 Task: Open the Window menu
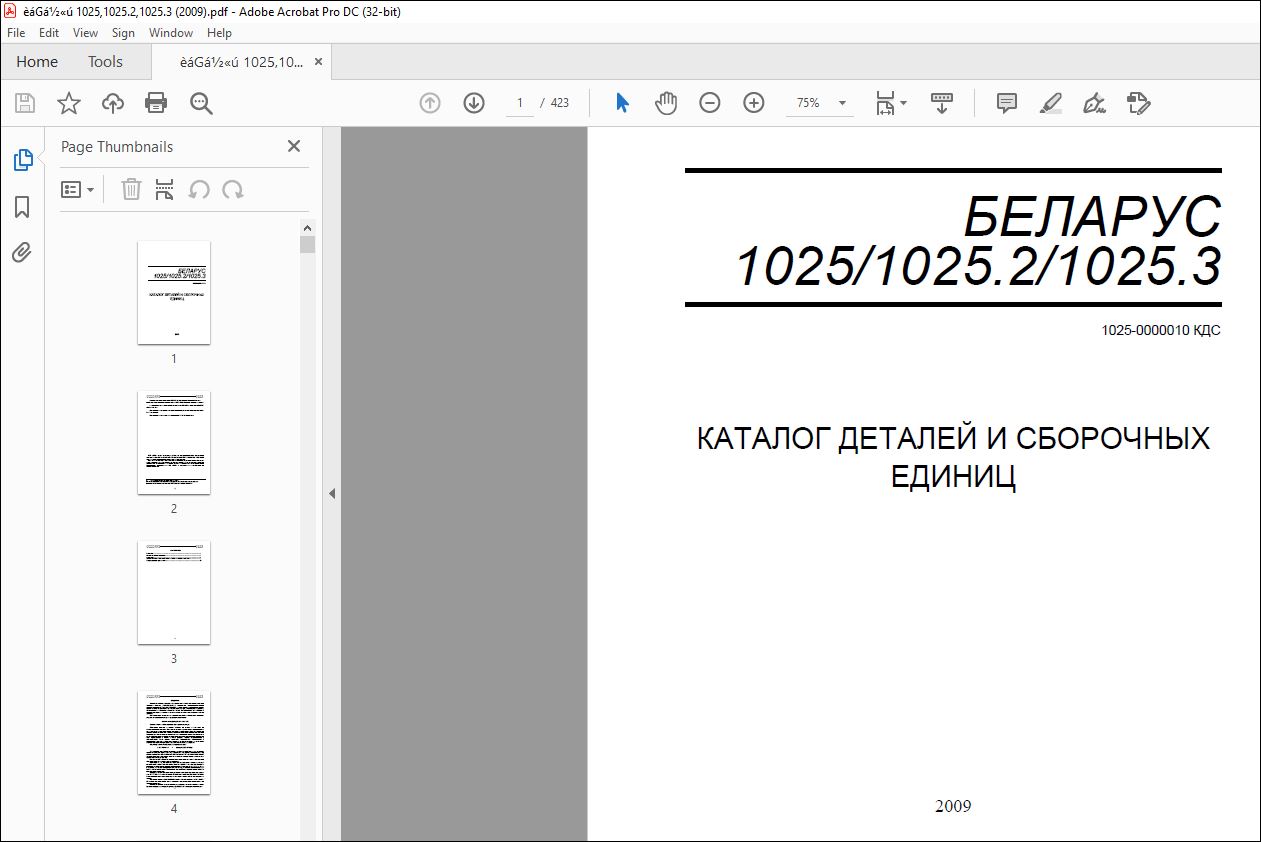click(x=171, y=33)
